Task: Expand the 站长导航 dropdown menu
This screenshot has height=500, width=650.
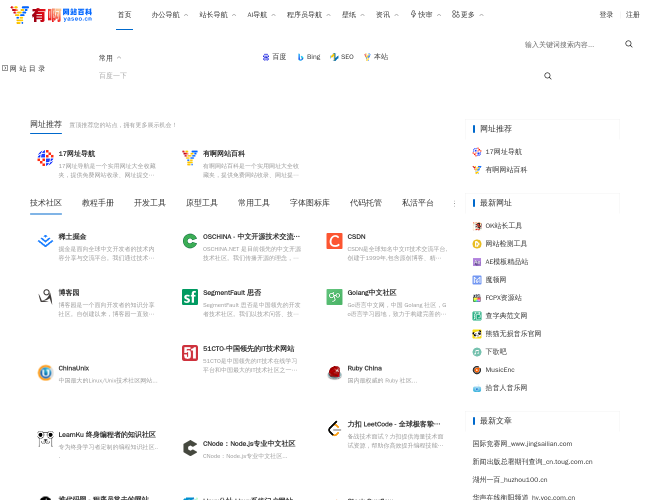Action: click(218, 15)
